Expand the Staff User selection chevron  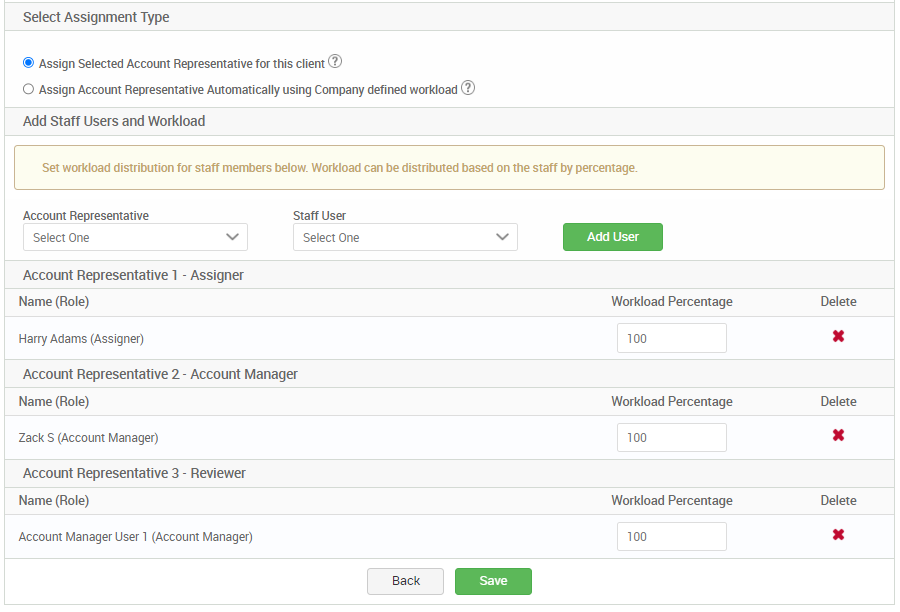coord(502,237)
